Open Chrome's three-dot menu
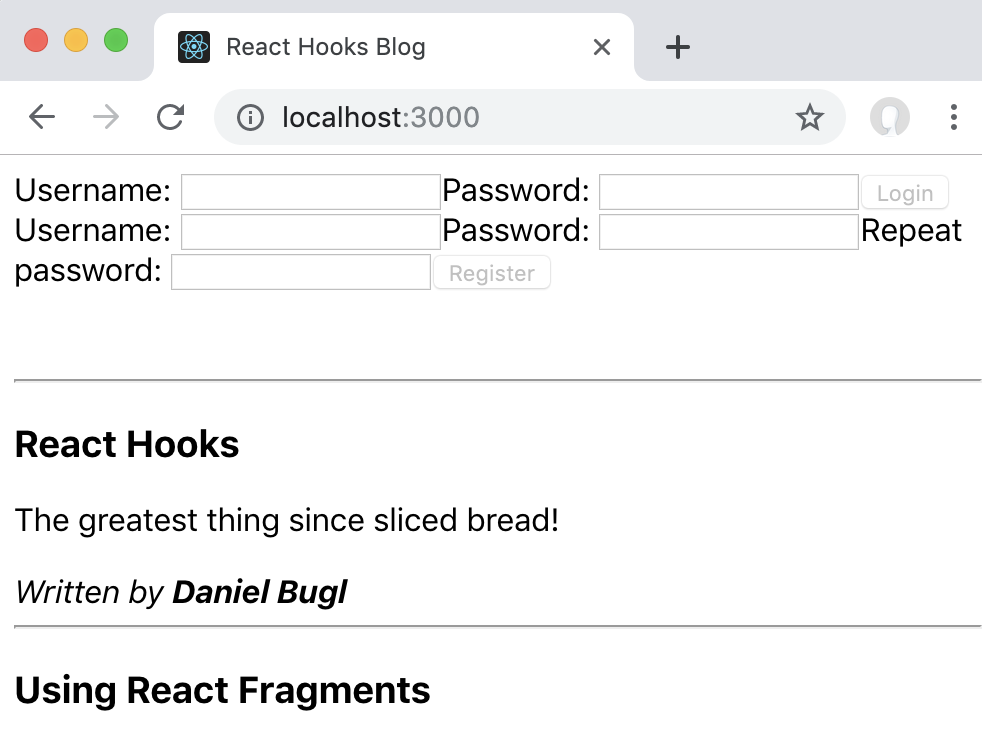 [x=953, y=118]
